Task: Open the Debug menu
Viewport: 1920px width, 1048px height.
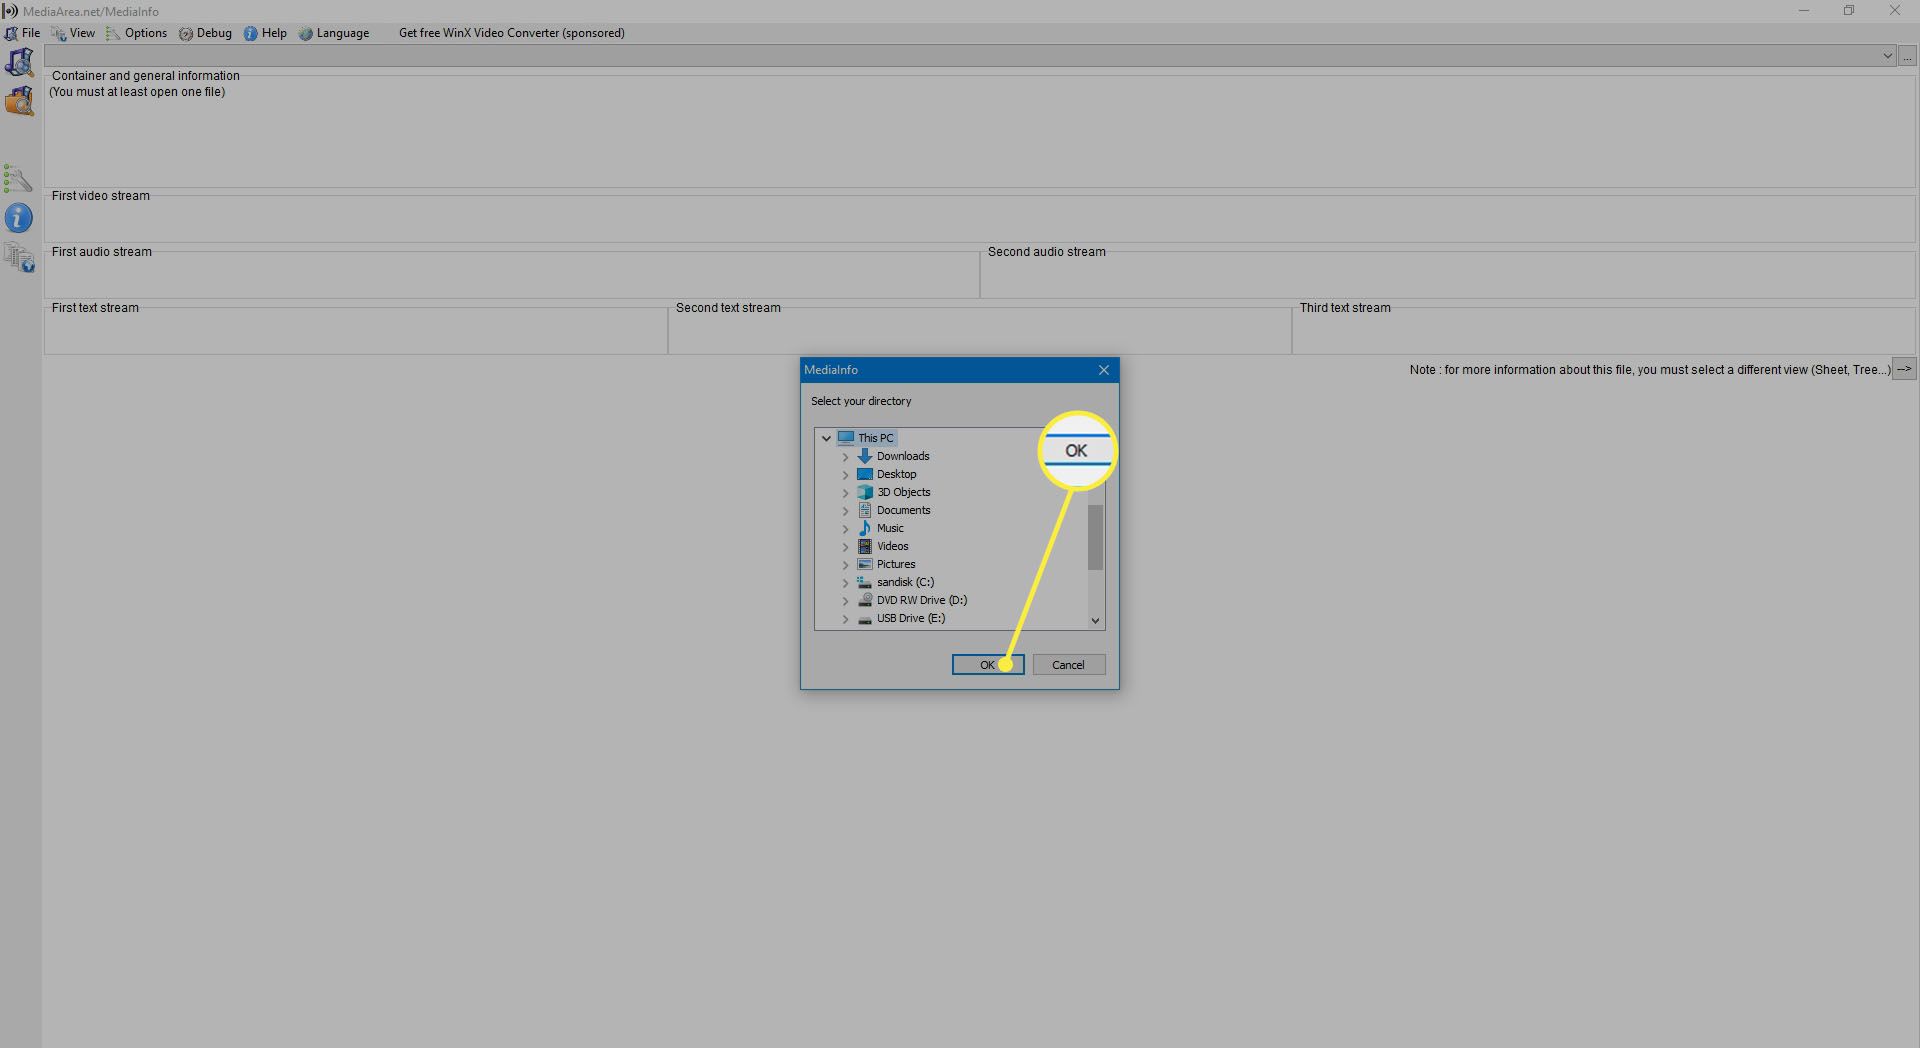Action: pyautogui.click(x=205, y=33)
